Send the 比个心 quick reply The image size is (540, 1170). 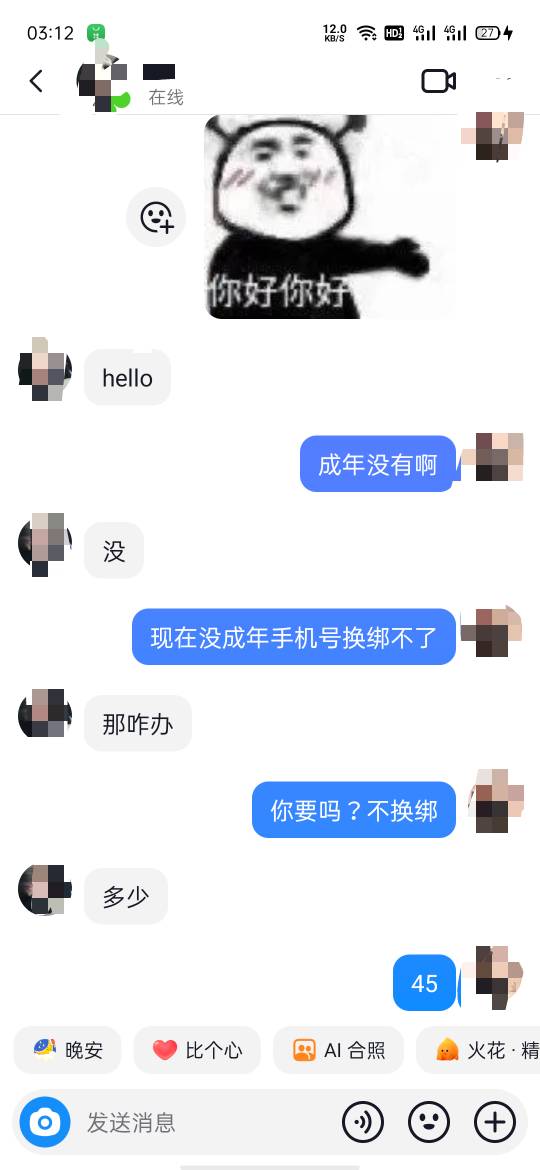pos(197,1050)
